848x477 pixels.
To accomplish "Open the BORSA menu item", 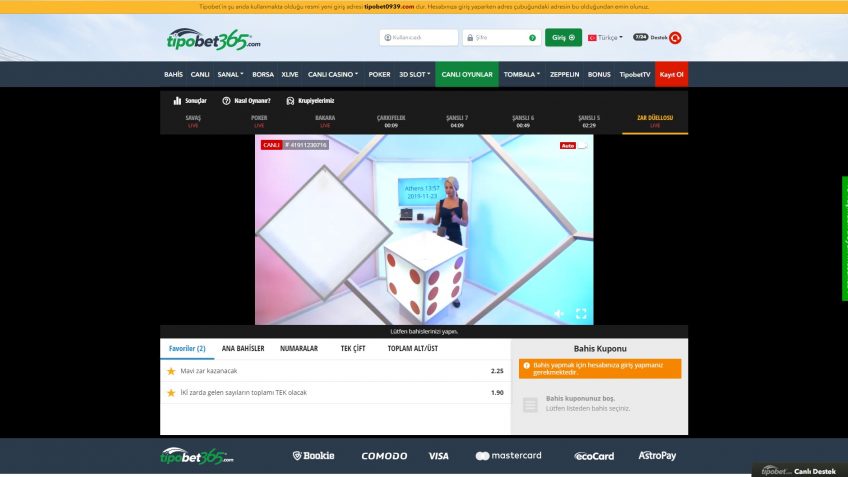I will pos(263,75).
